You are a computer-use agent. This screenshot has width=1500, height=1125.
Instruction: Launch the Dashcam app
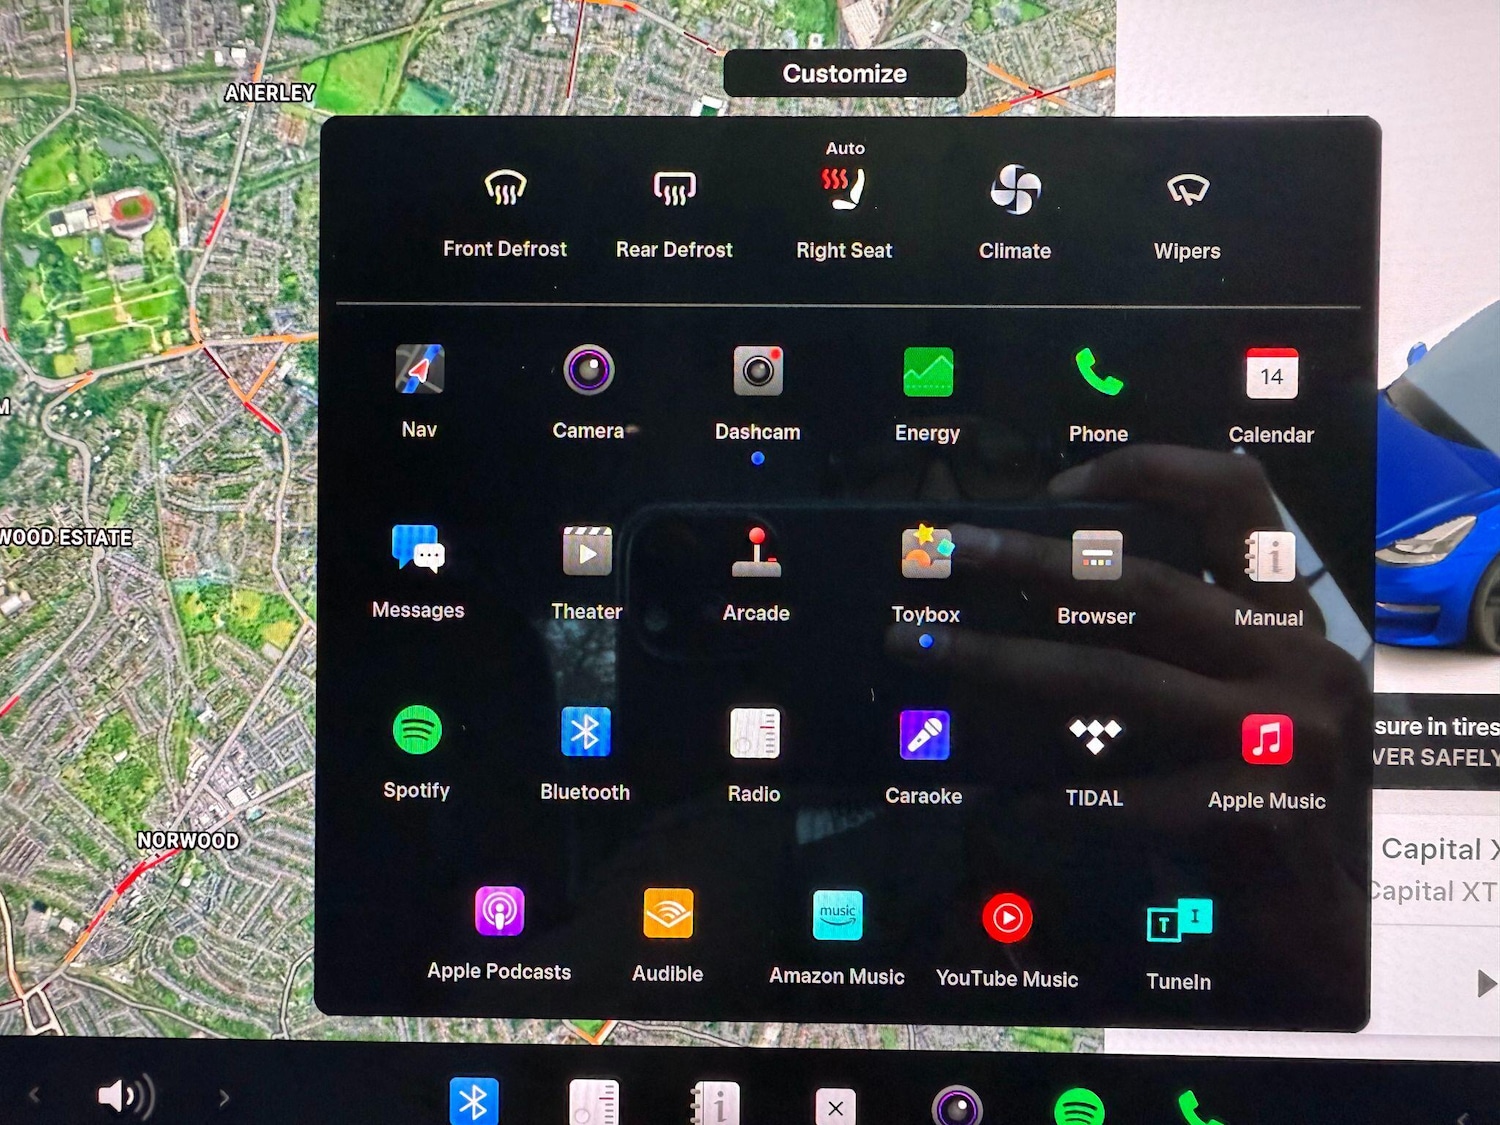pos(758,372)
